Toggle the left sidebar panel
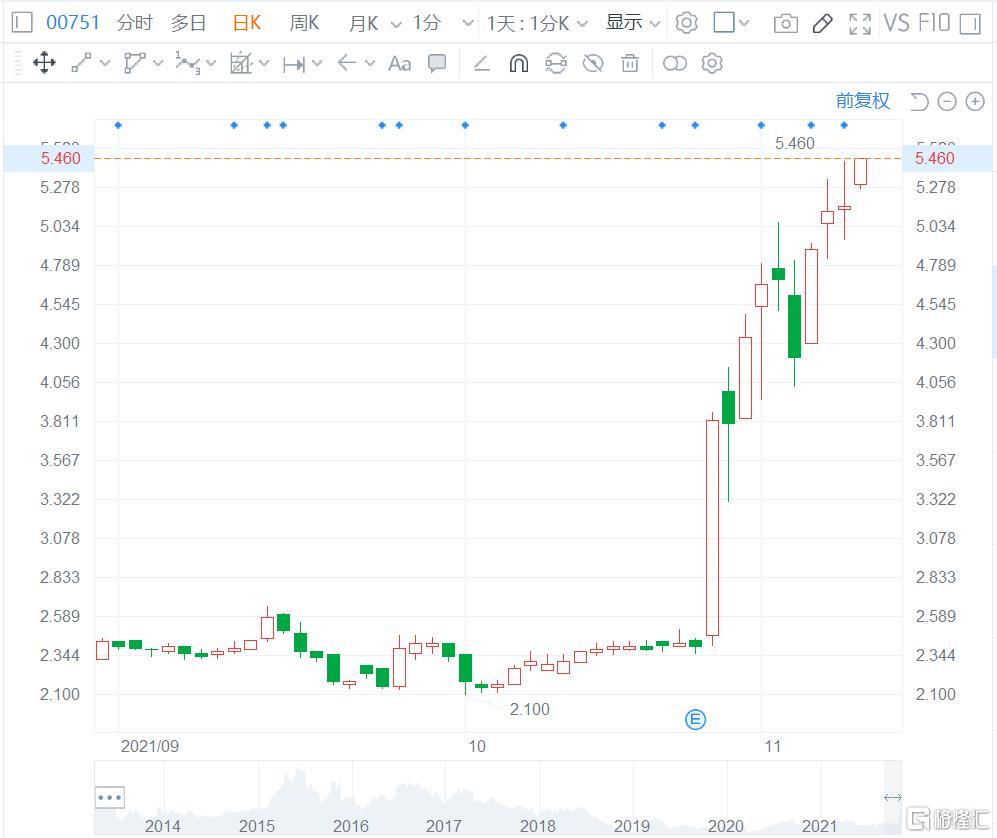The width and height of the screenshot is (997, 838). pos(22,23)
